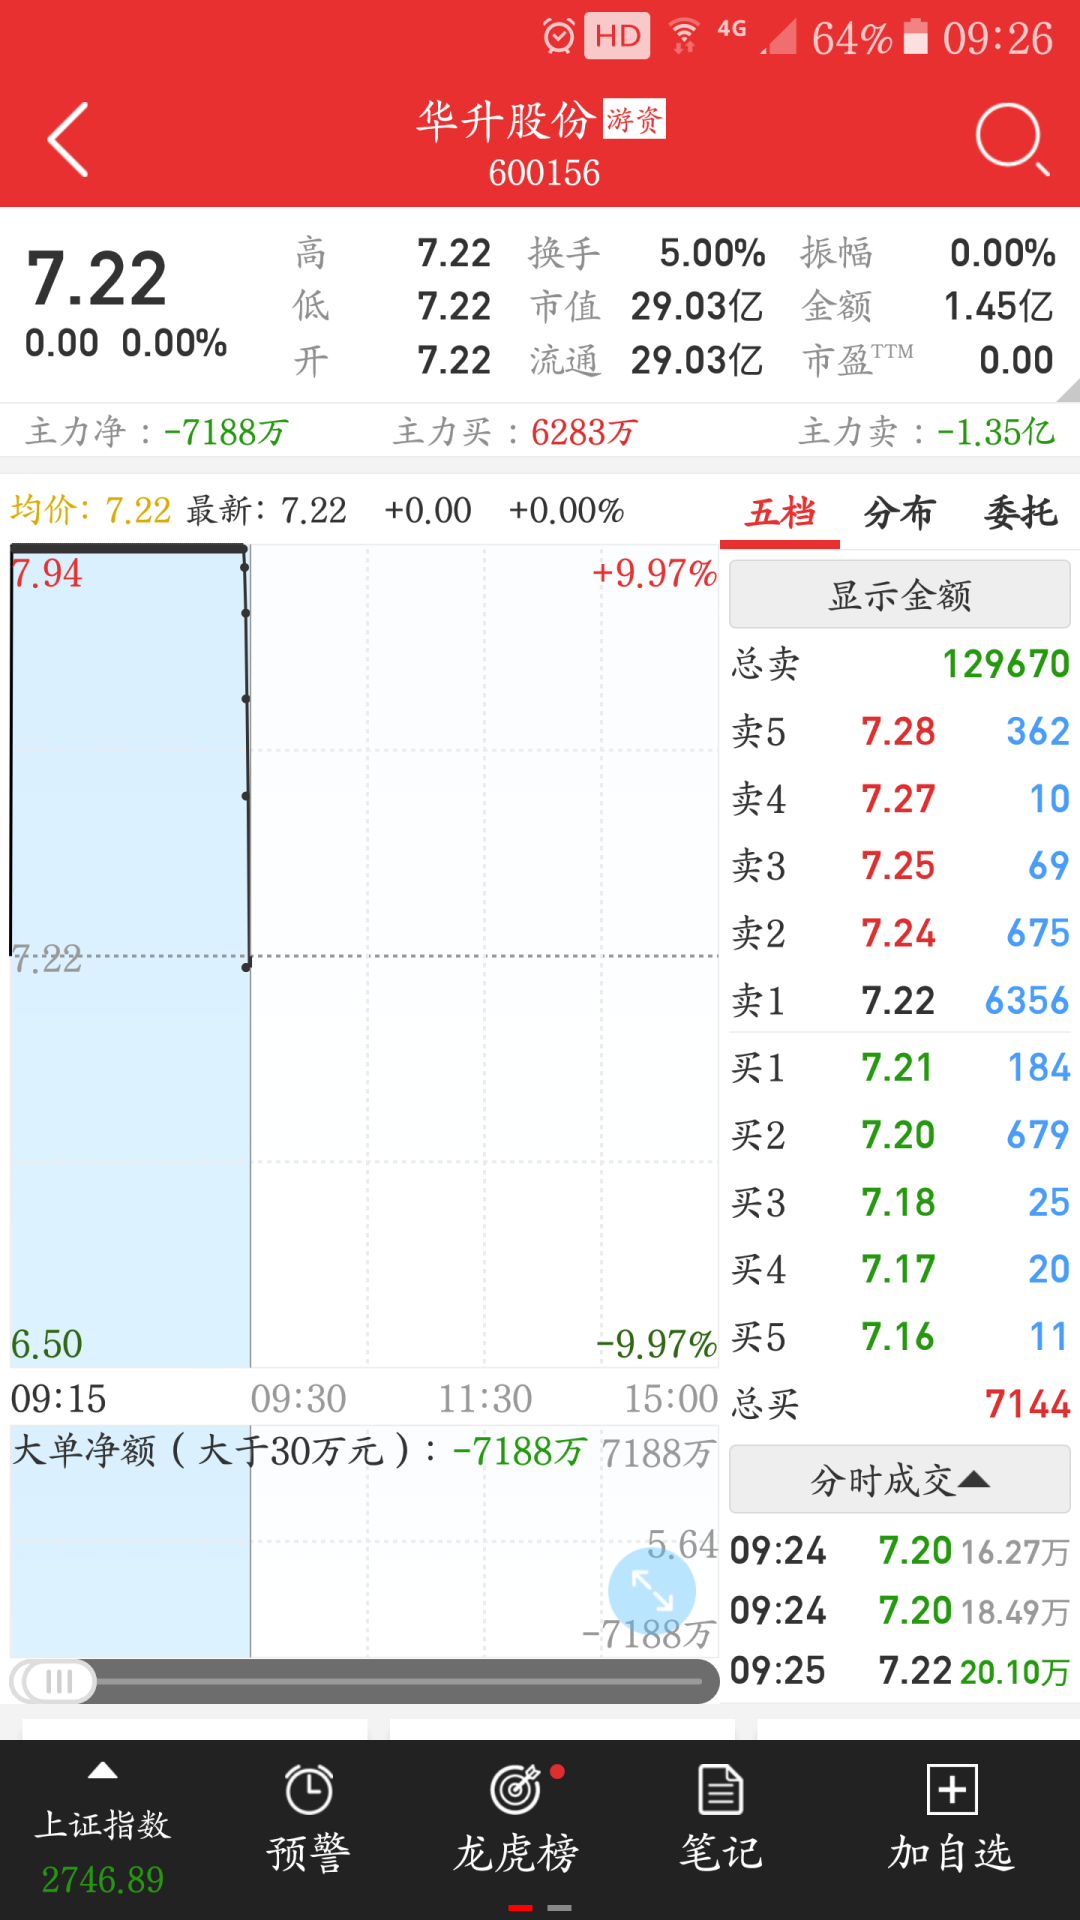1080x1920 pixels.
Task: Tap the current price 7.22 headline
Action: coord(96,279)
